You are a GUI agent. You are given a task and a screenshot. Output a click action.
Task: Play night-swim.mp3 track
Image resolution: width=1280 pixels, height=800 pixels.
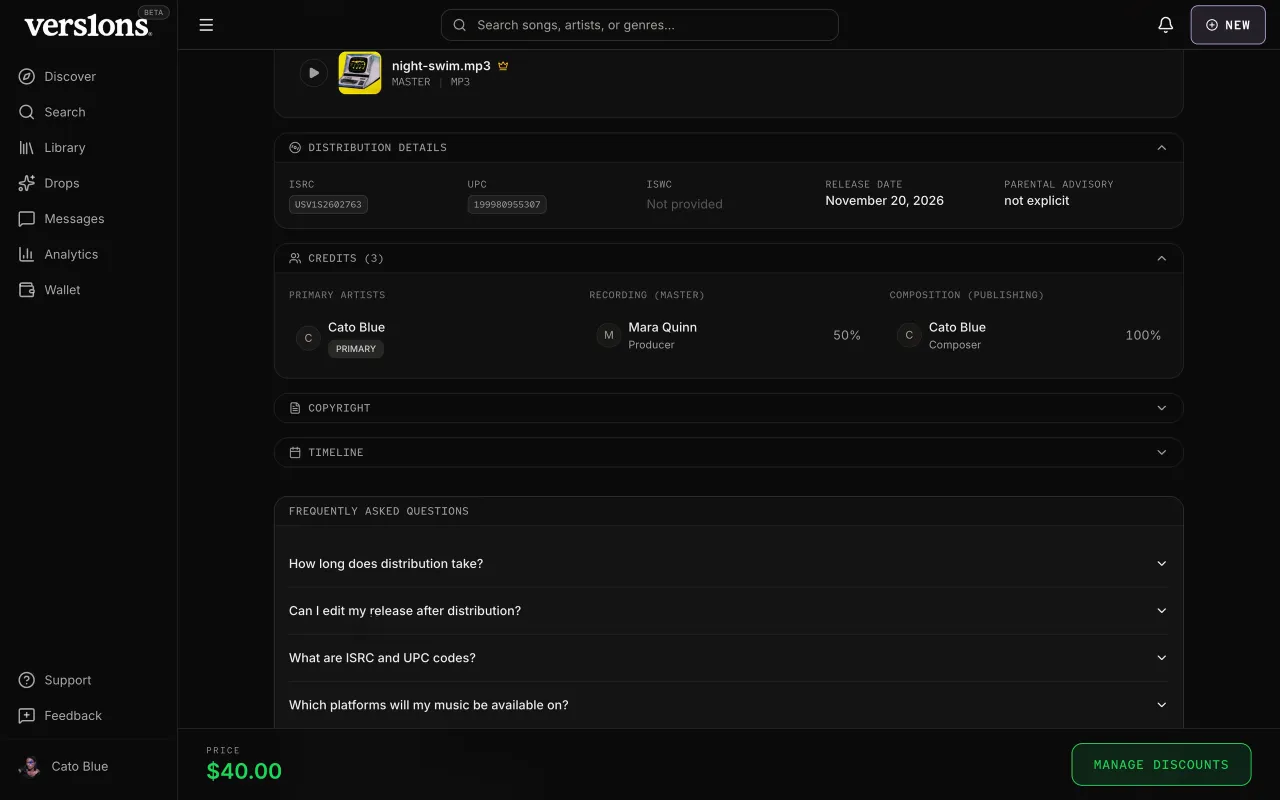pos(314,73)
